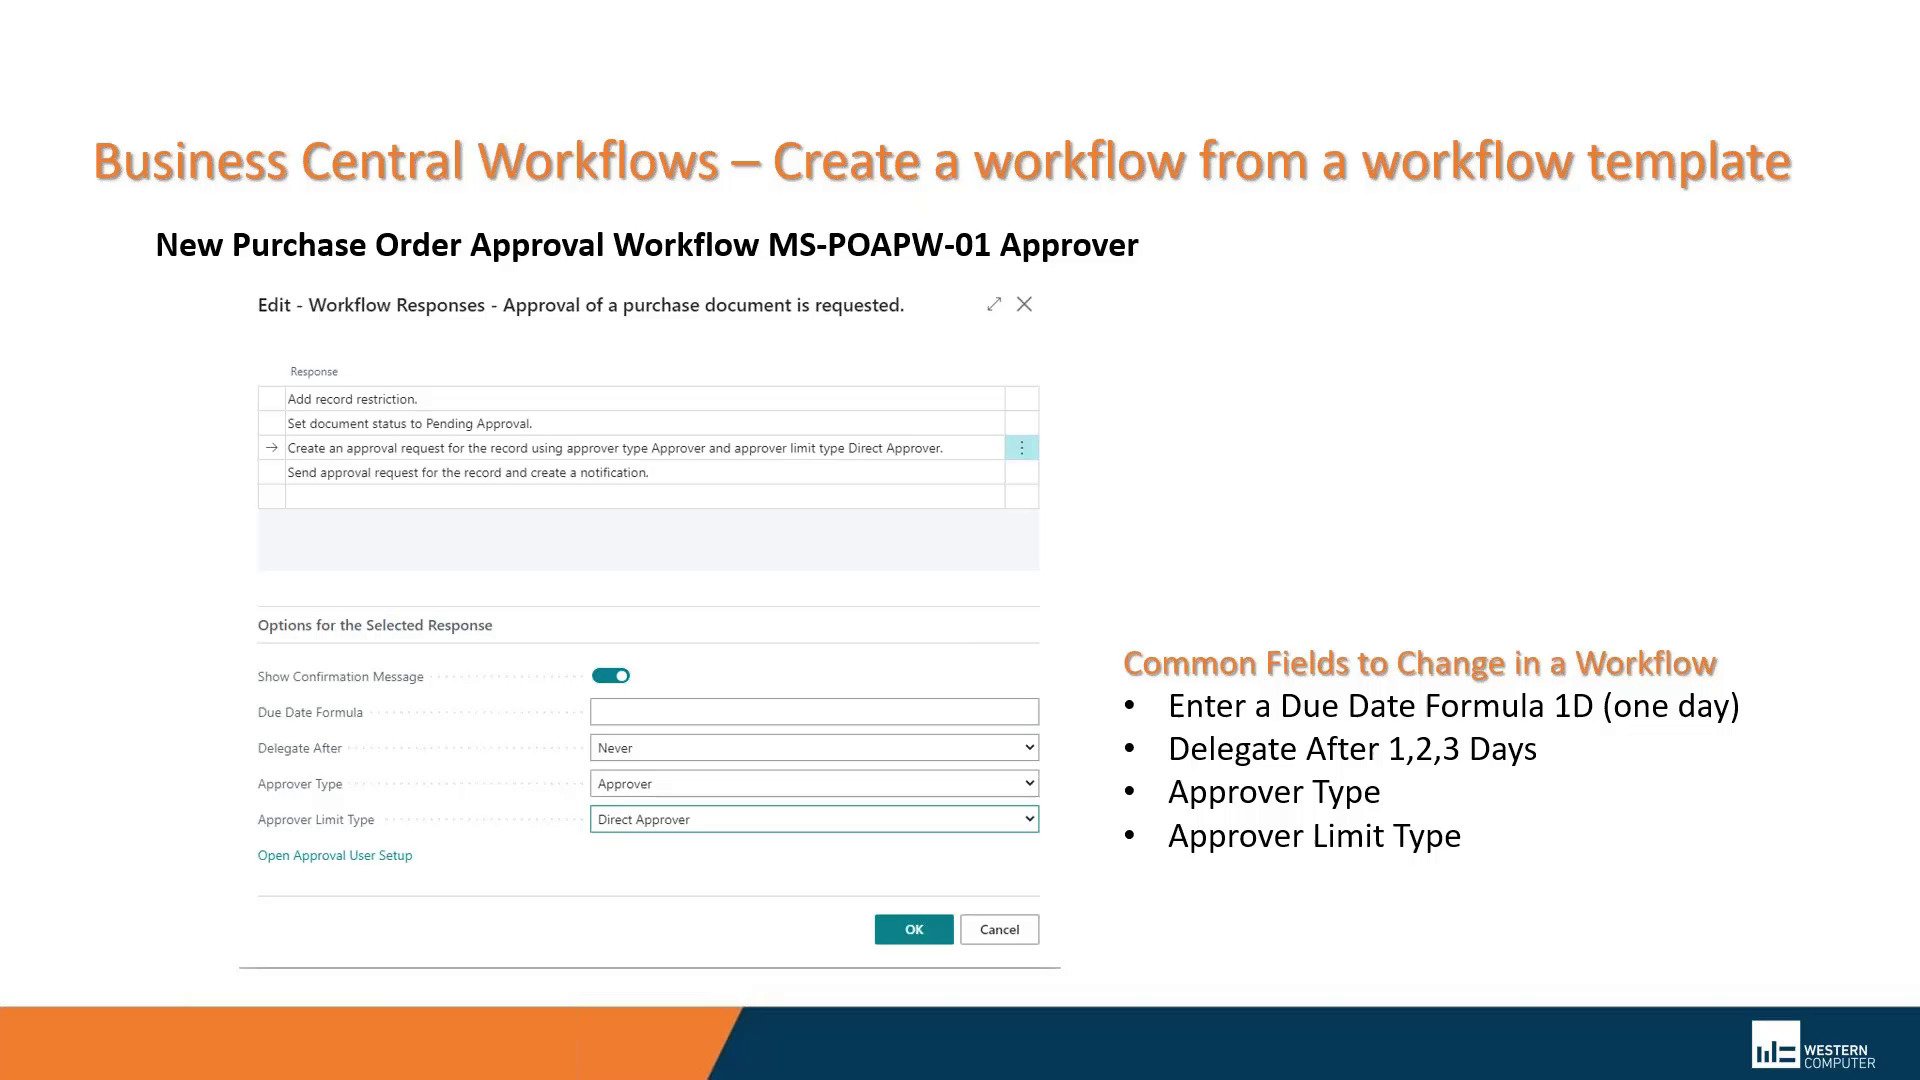The height and width of the screenshot is (1080, 1920).
Task: Open the Approver Limit Type dropdown
Action: coord(1029,819)
